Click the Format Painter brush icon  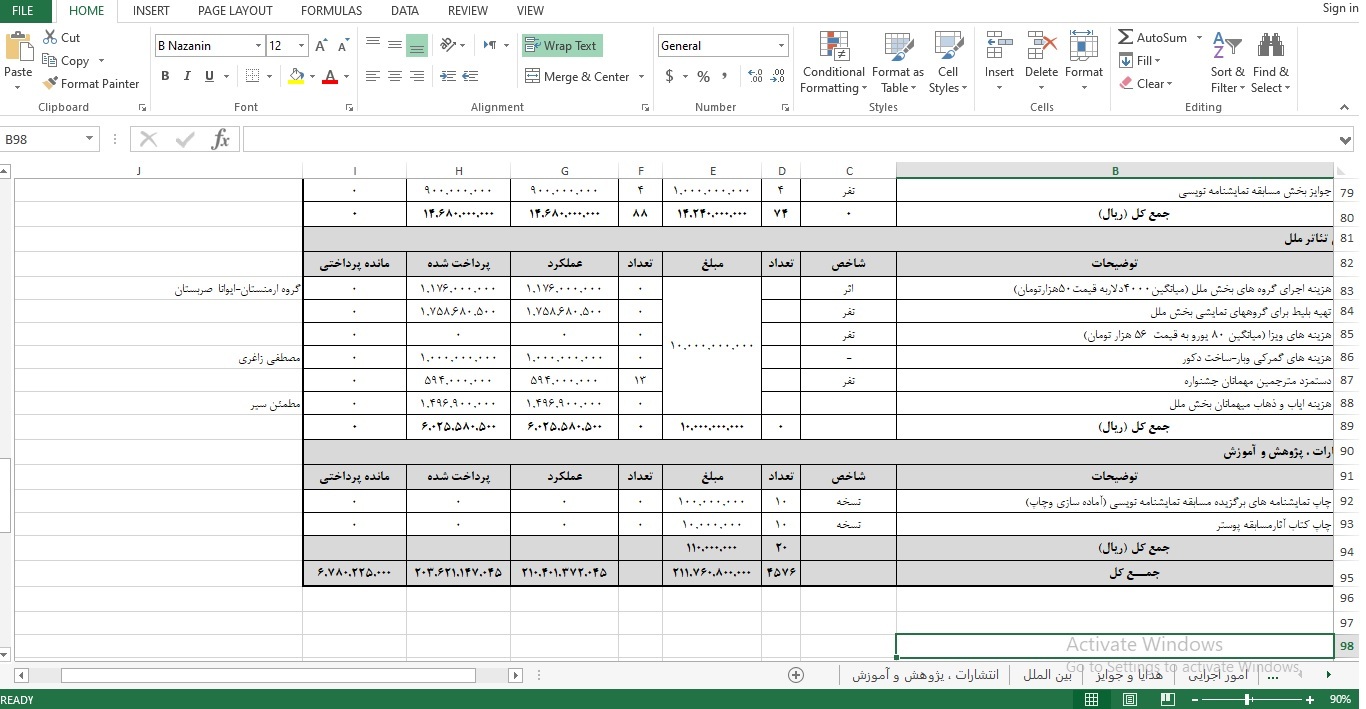pos(50,84)
